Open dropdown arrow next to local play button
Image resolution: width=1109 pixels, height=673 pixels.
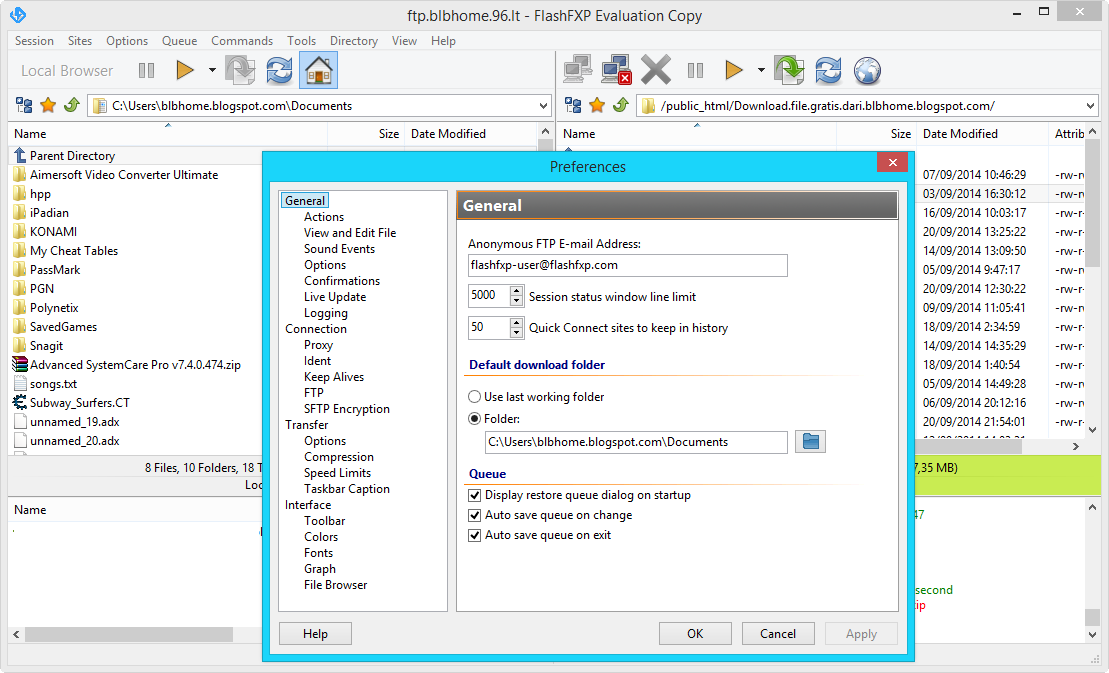click(x=211, y=70)
